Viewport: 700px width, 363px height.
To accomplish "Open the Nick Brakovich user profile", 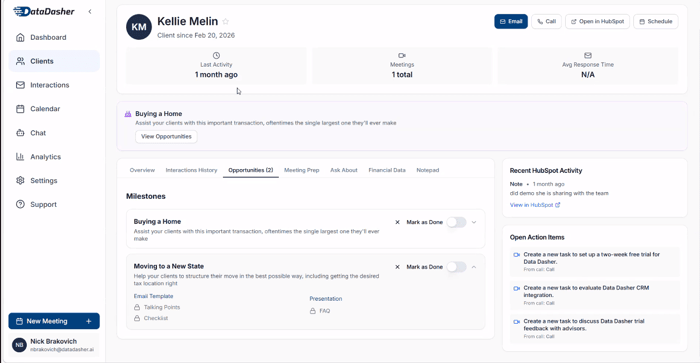I will click(54, 345).
